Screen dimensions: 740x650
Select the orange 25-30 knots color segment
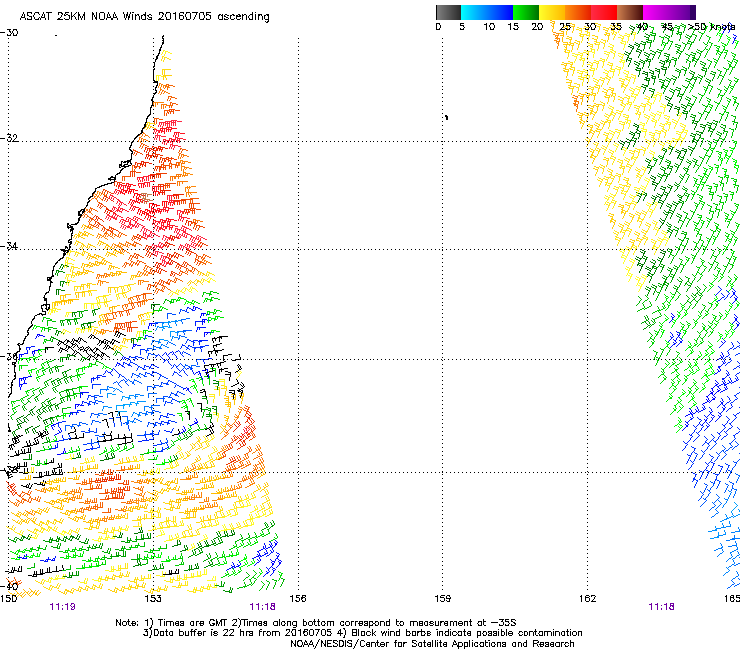coord(578,12)
